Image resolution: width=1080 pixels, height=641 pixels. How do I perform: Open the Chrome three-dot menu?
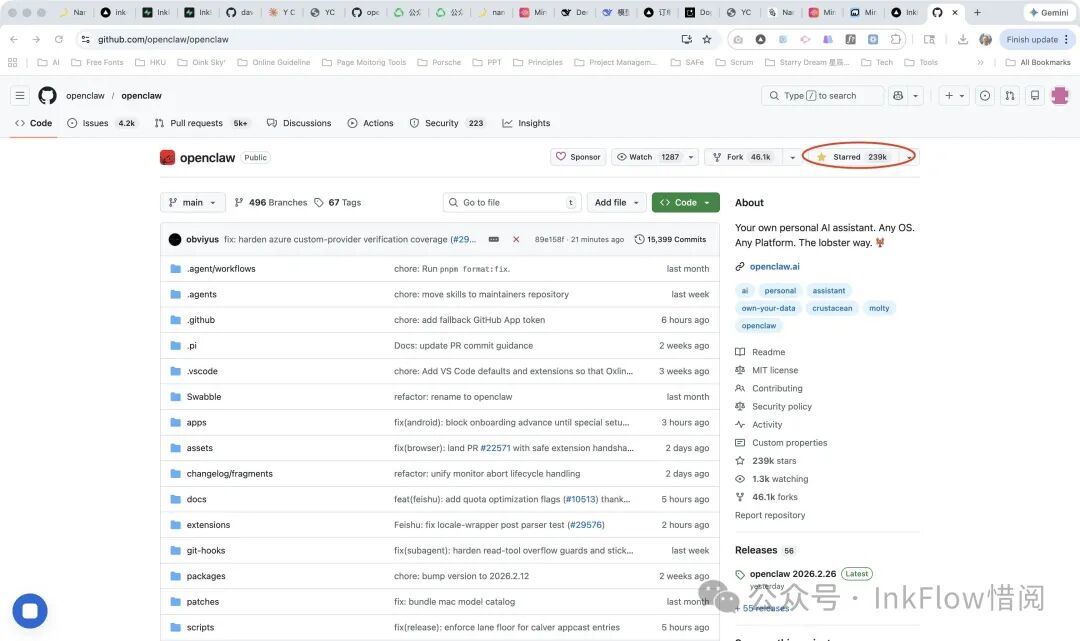(1066, 39)
